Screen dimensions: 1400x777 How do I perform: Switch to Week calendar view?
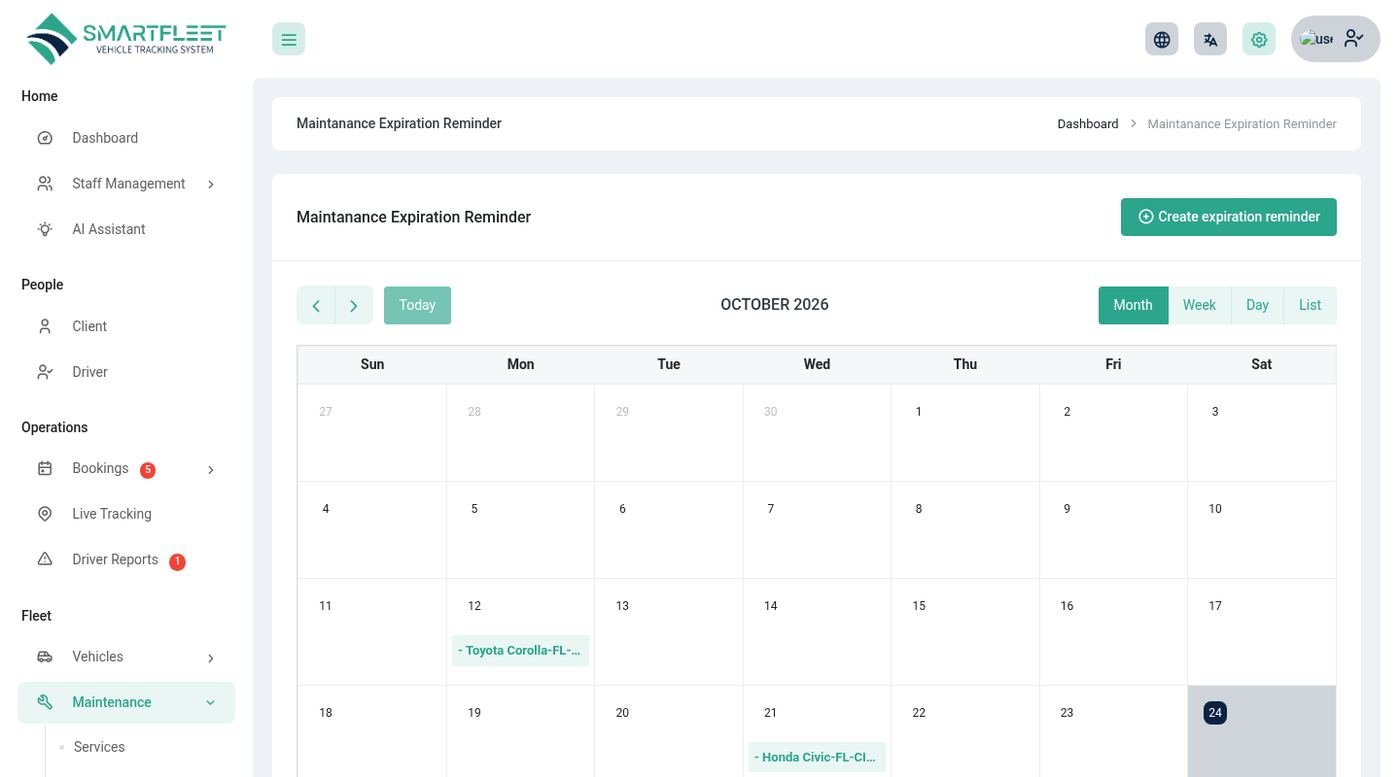(x=1199, y=305)
